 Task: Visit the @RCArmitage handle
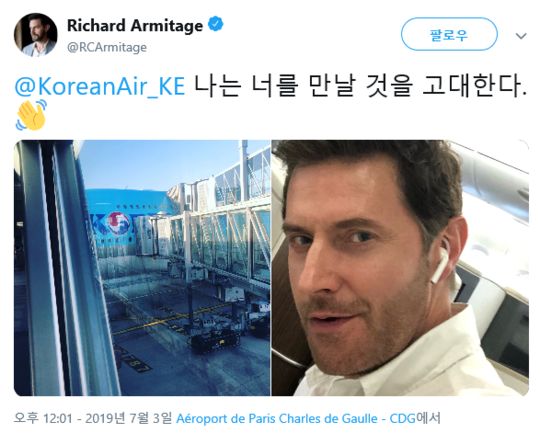click(107, 47)
